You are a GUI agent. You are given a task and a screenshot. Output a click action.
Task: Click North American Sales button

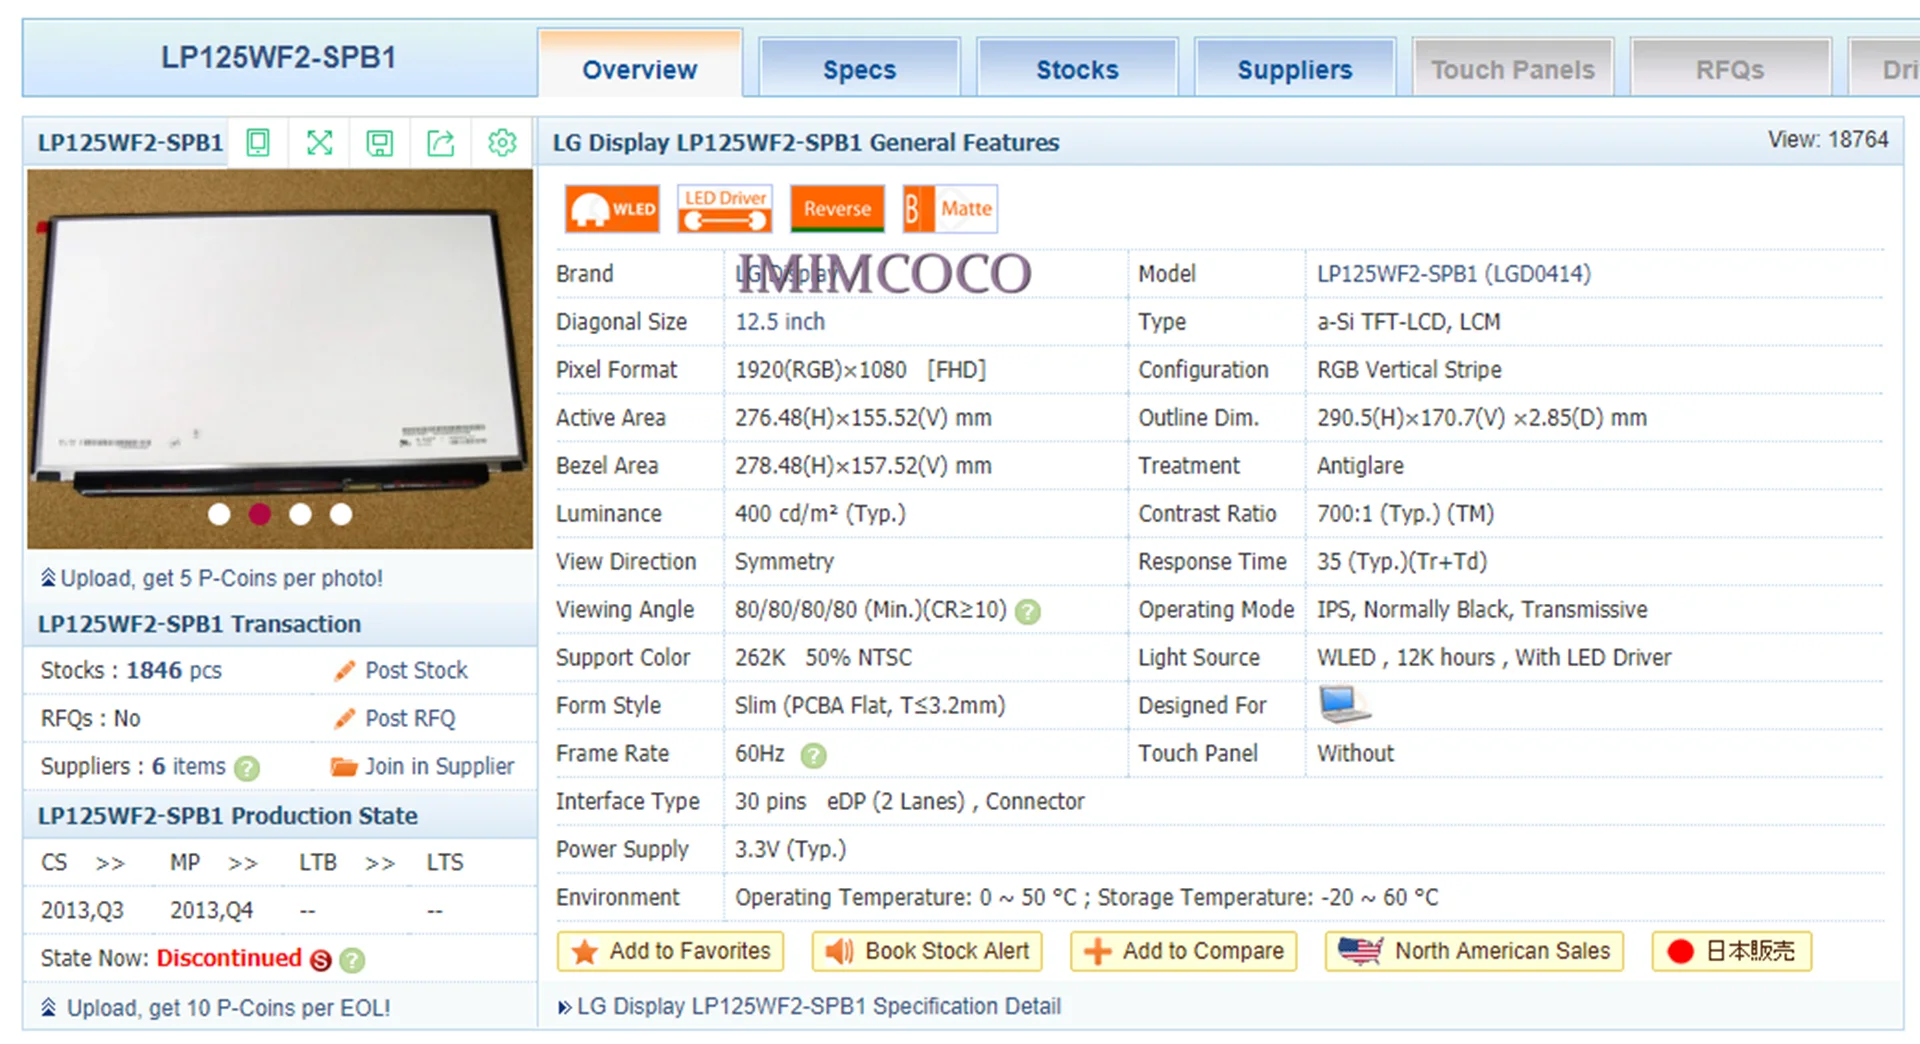[x=1474, y=951]
